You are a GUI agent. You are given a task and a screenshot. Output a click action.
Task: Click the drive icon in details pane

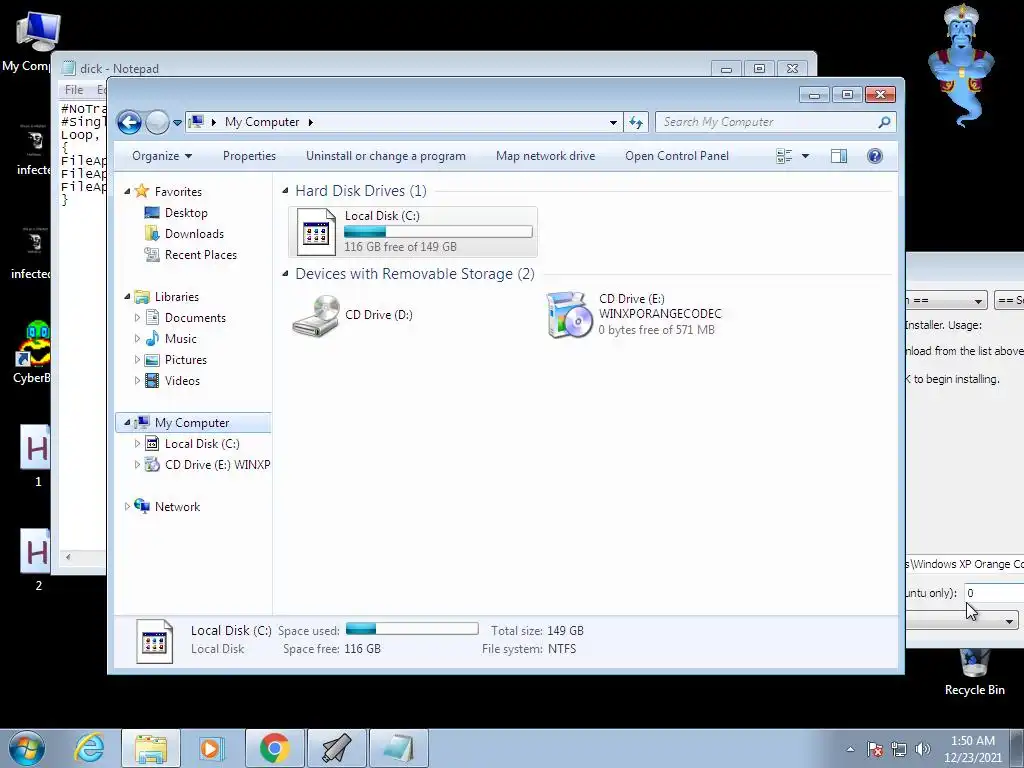[155, 641]
